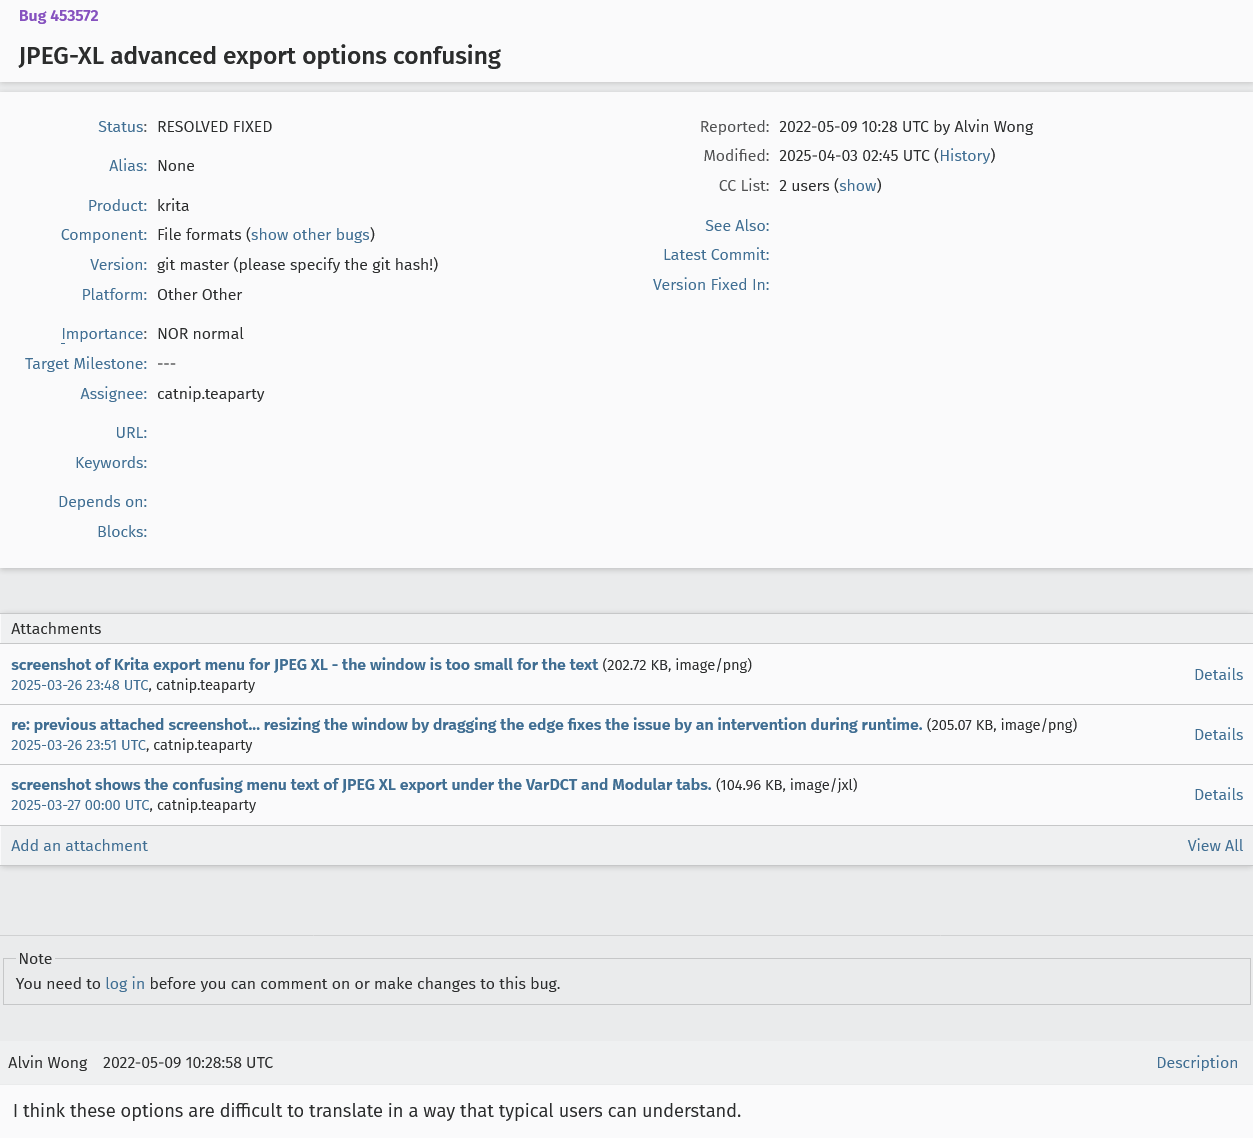Open the Target Milestone label link
The width and height of the screenshot is (1253, 1138).
pos(84,364)
